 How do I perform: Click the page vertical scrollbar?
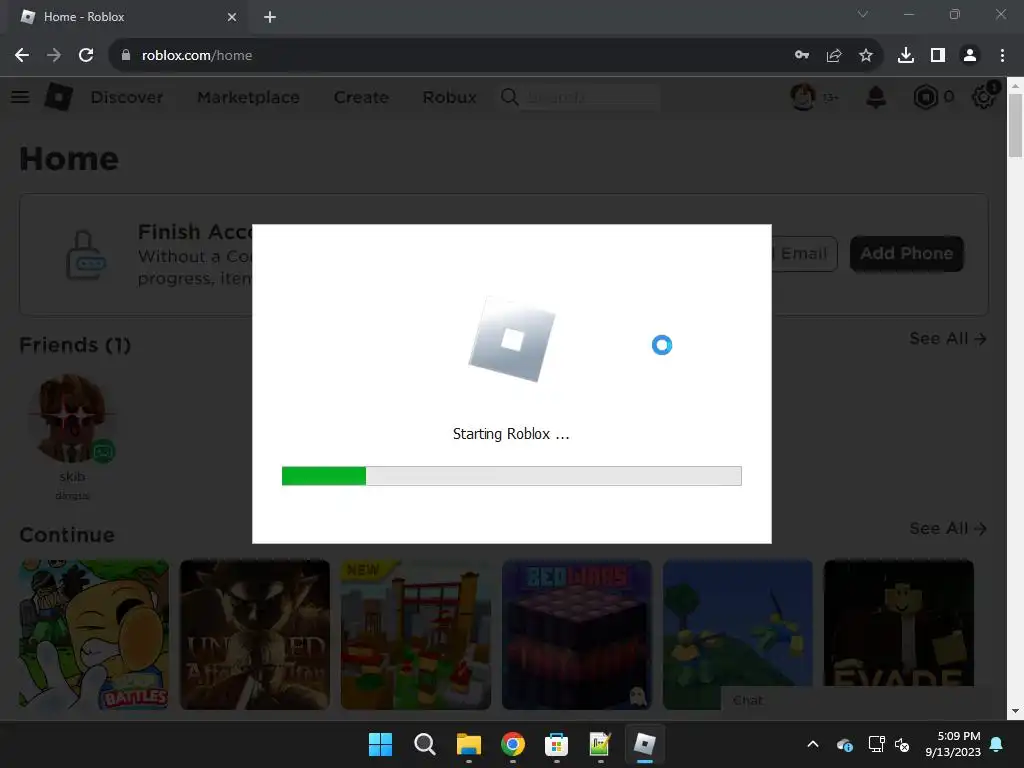pos(1015,125)
